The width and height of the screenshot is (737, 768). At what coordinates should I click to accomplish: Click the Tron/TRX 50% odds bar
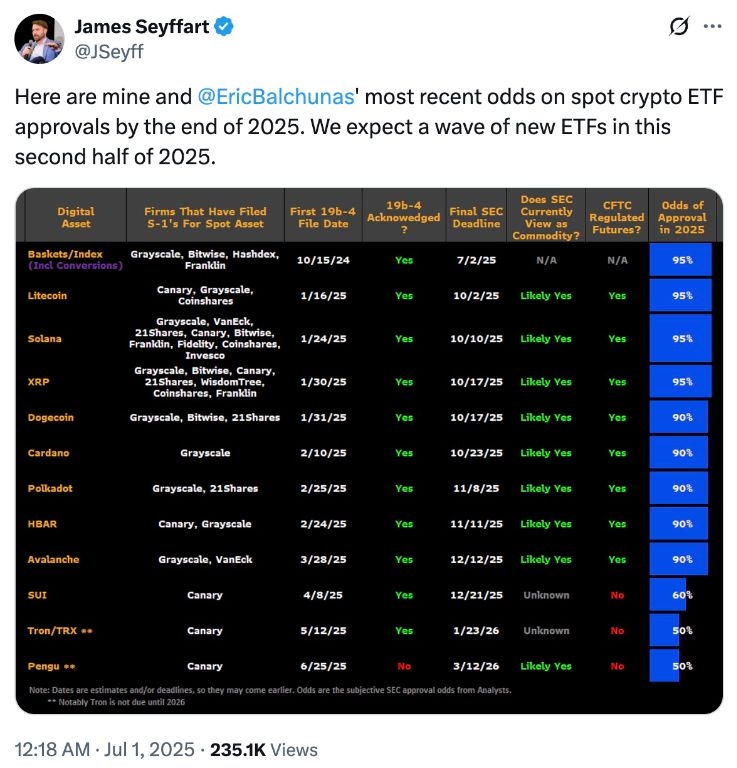coord(664,631)
